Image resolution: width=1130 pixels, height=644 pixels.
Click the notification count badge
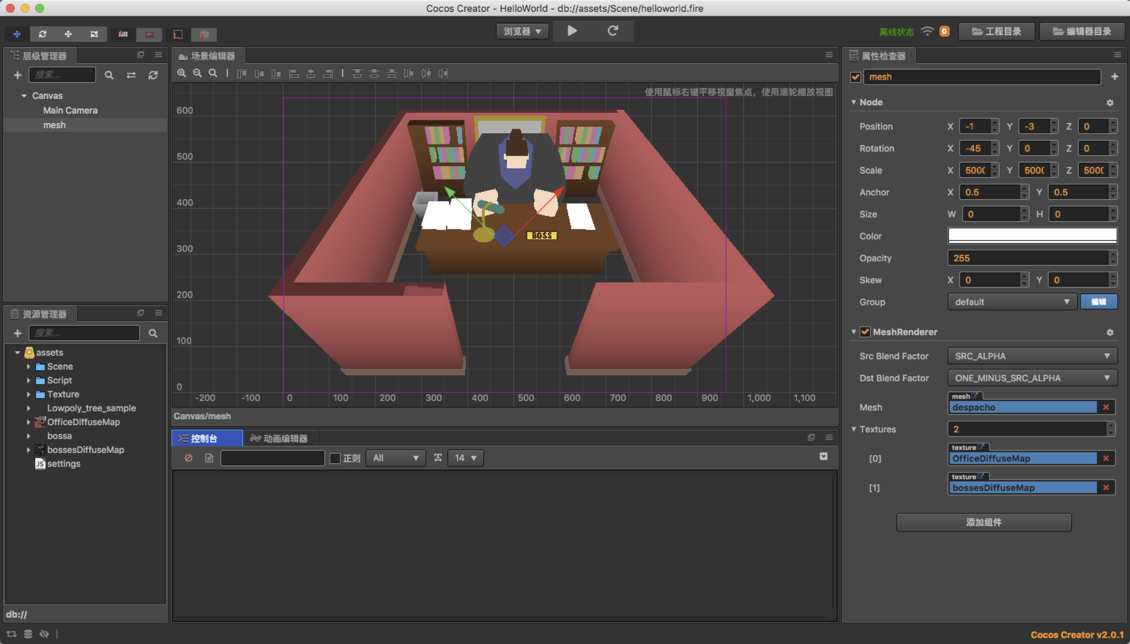point(944,32)
